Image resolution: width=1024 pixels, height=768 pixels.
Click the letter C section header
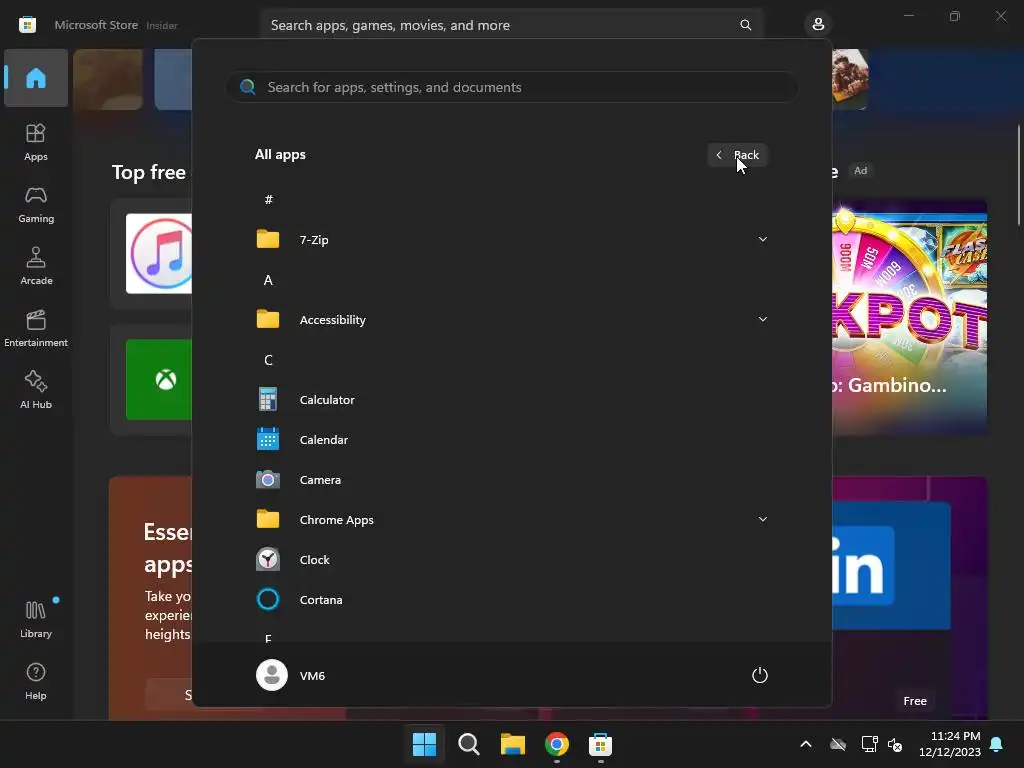(x=268, y=360)
